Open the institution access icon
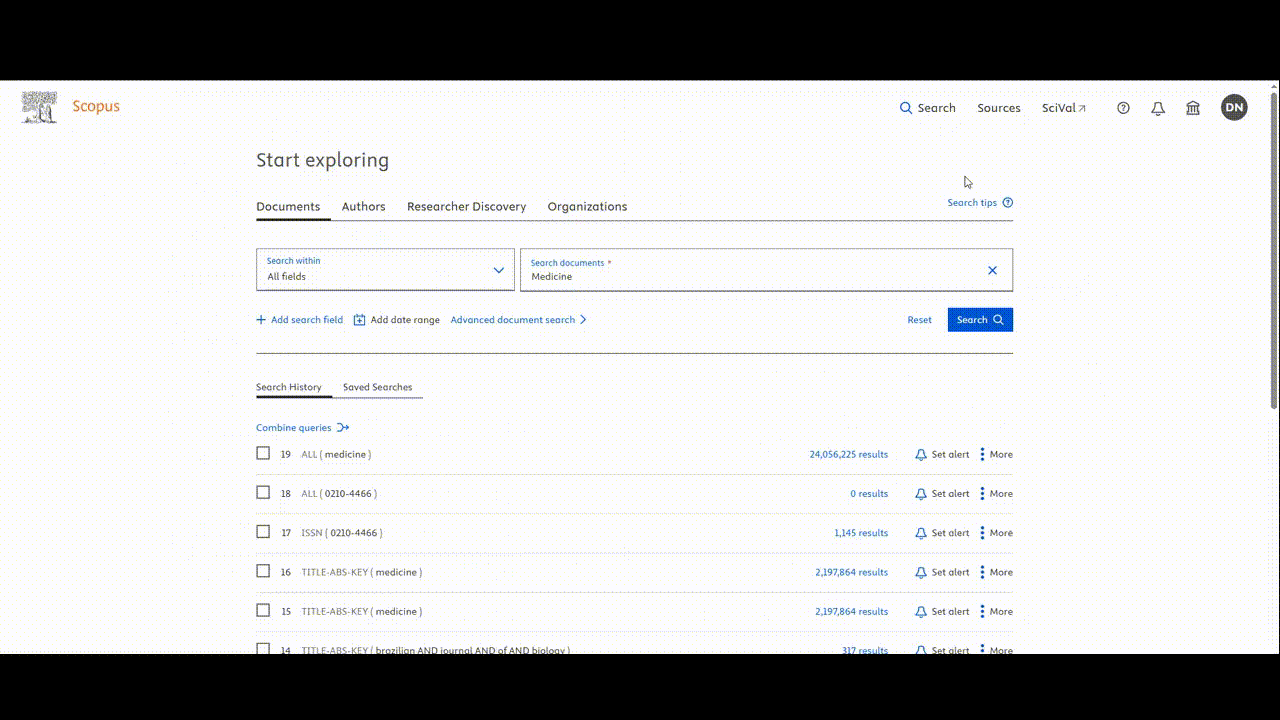 (1193, 107)
